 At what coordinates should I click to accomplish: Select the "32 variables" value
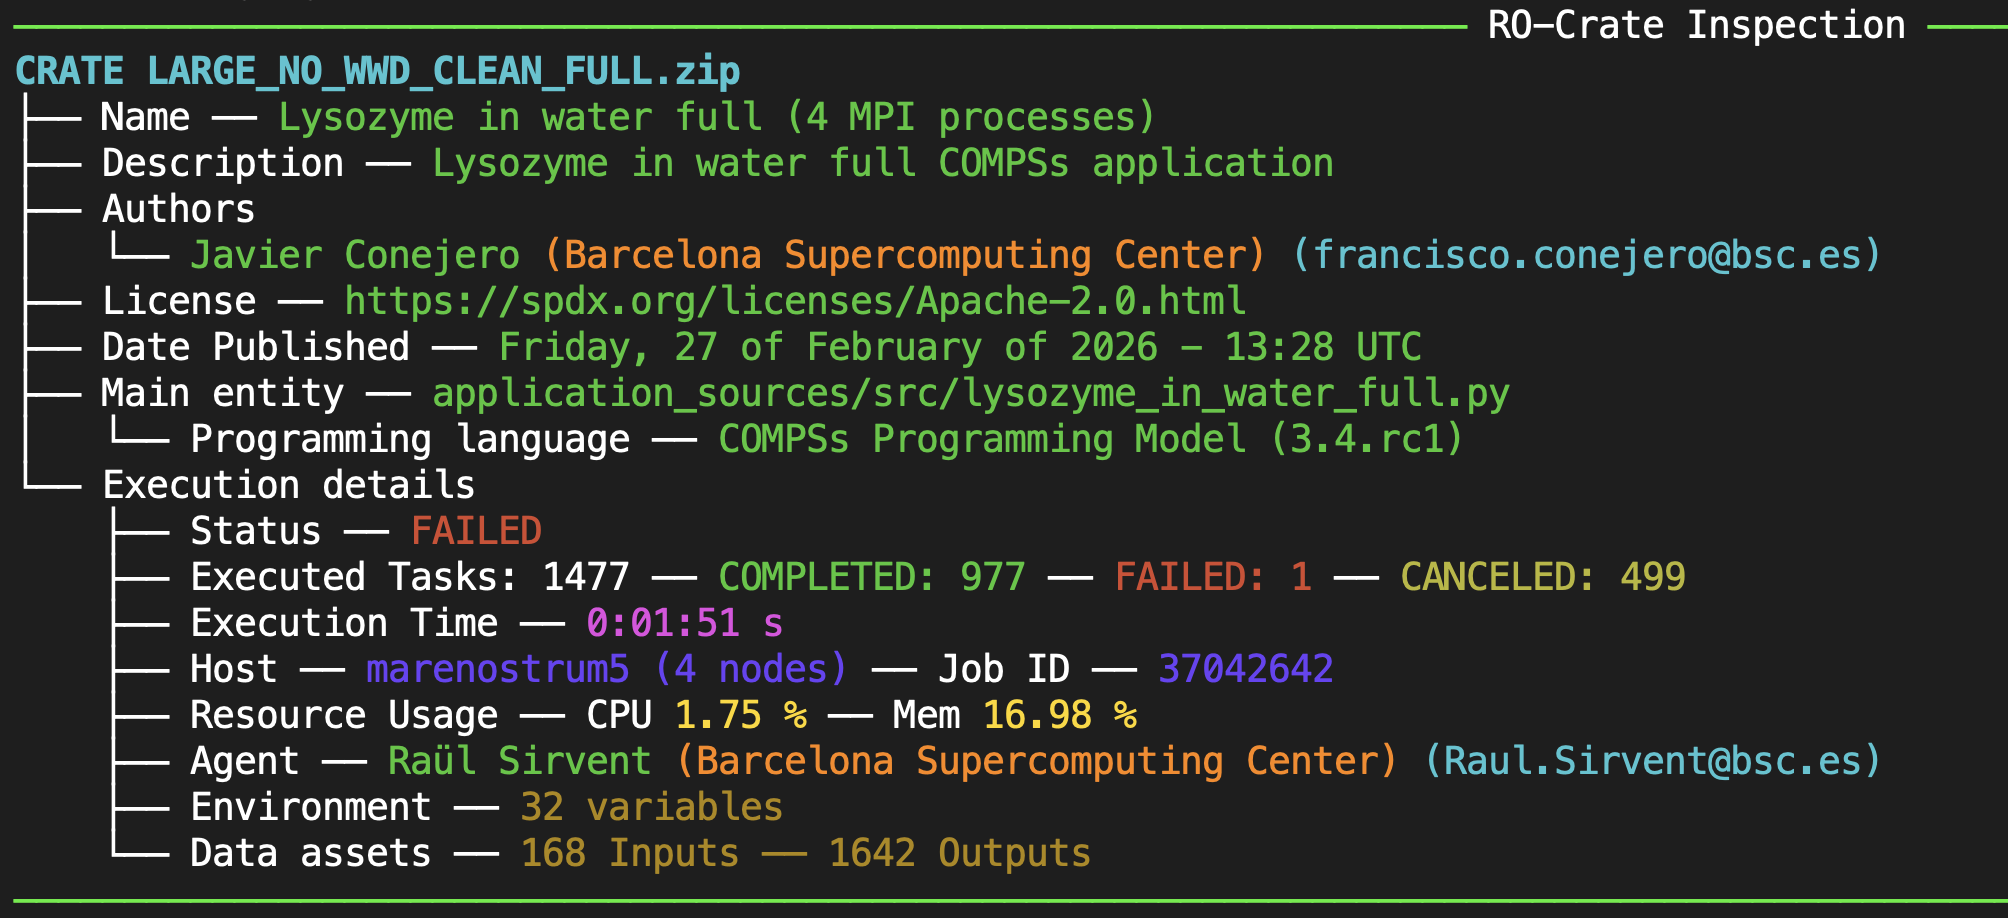click(x=652, y=807)
